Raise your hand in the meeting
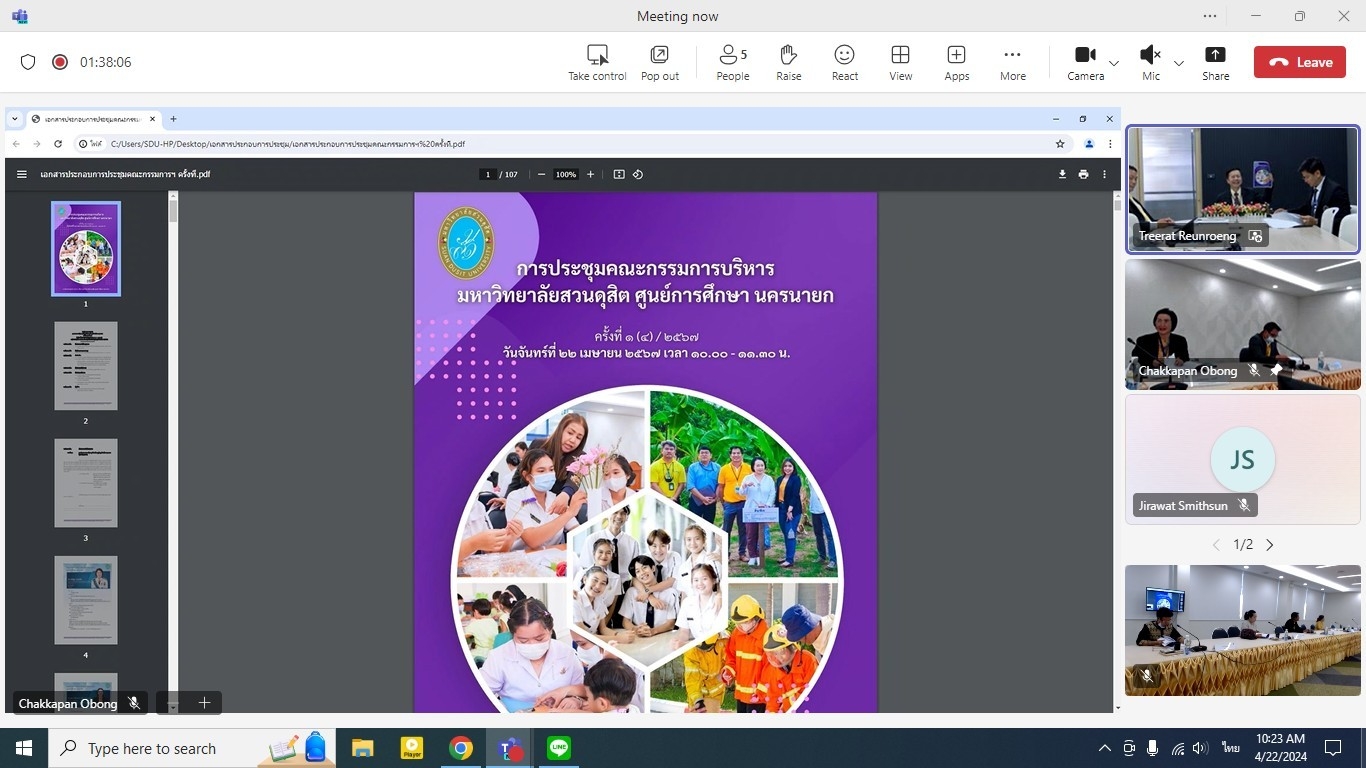This screenshot has width=1366, height=768. [789, 62]
